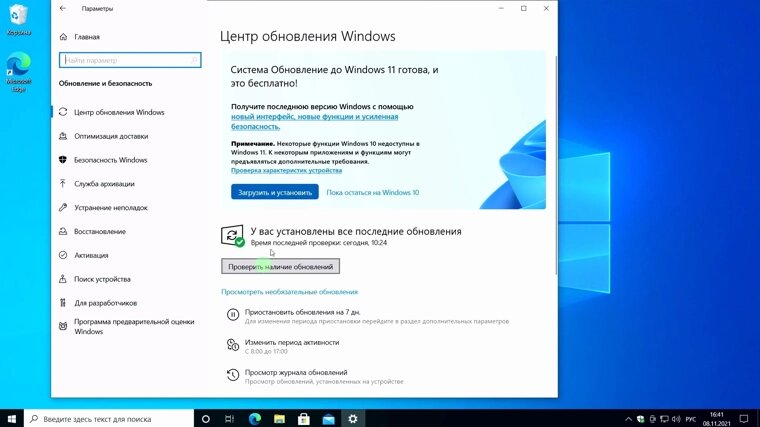Open Microsoft Store from taskbar

tap(304, 419)
